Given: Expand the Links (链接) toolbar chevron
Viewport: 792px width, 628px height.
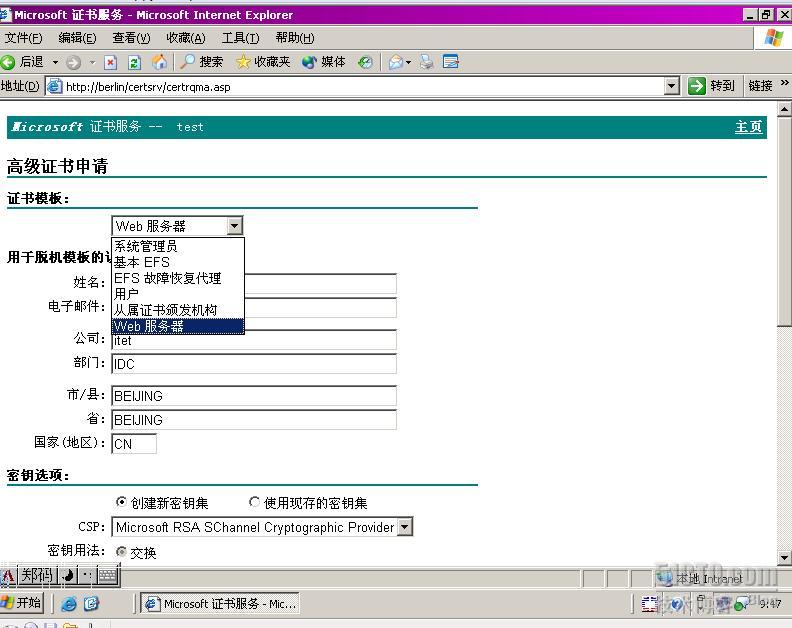Looking at the screenshot, I should [x=784, y=82].
